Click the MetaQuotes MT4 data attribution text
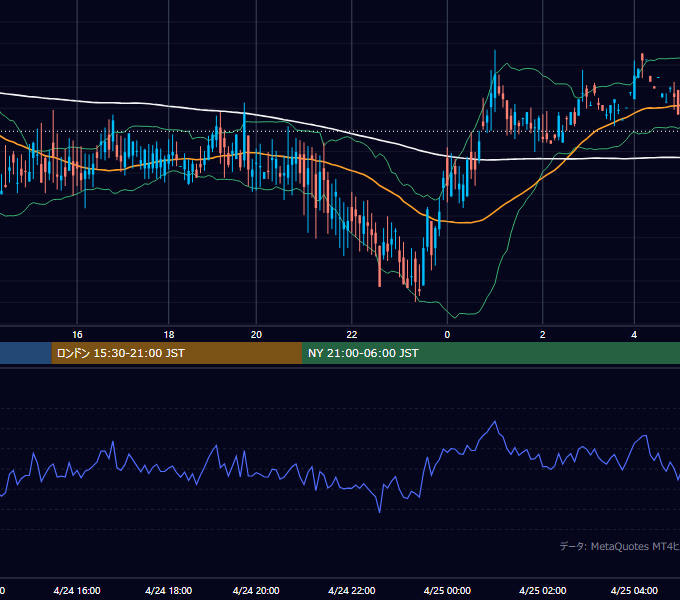Viewport: 680px width, 600px height. pos(620,546)
